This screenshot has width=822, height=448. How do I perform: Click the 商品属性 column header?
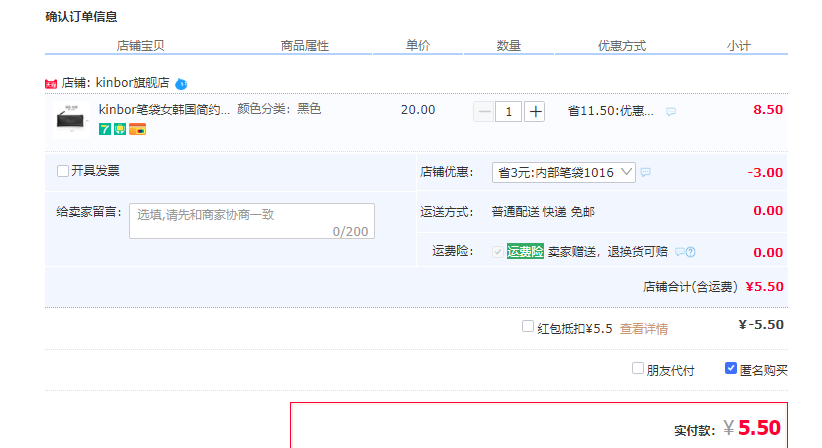click(x=305, y=46)
